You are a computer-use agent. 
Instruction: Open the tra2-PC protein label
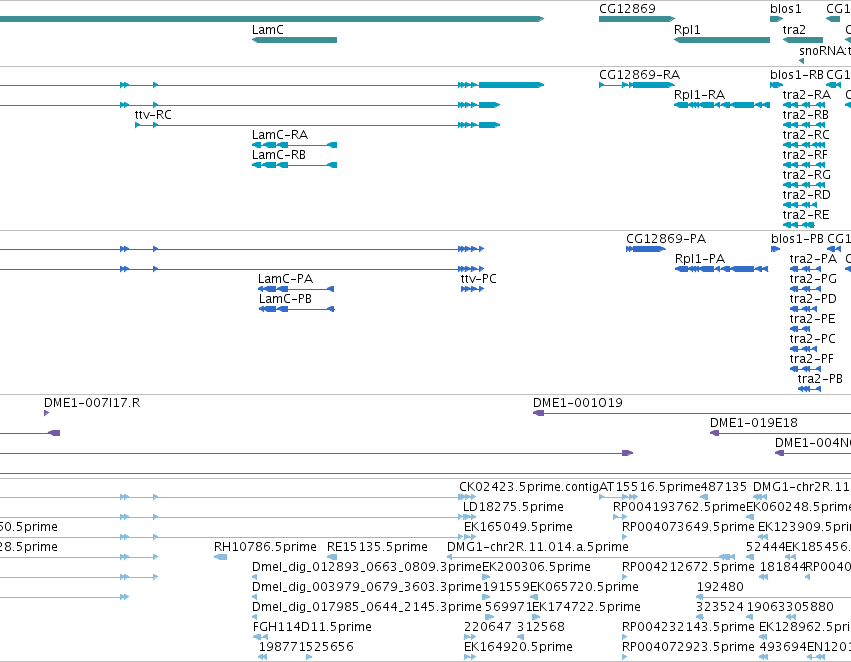point(812,339)
